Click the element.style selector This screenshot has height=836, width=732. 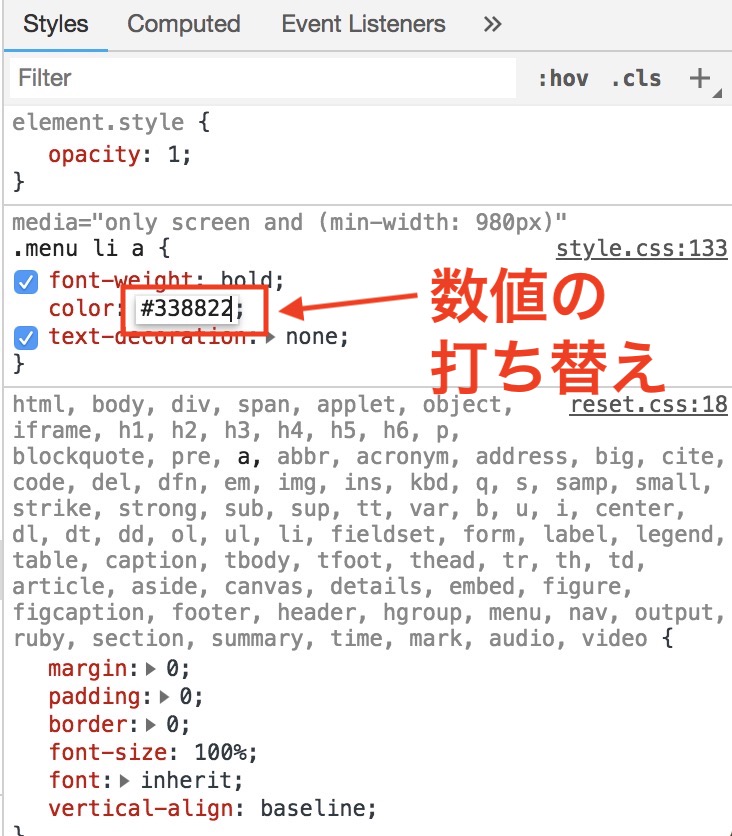tap(98, 123)
